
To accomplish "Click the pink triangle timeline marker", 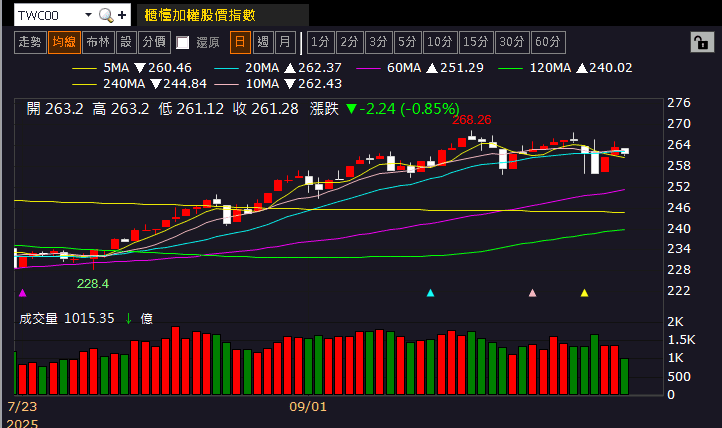I will tap(533, 293).
